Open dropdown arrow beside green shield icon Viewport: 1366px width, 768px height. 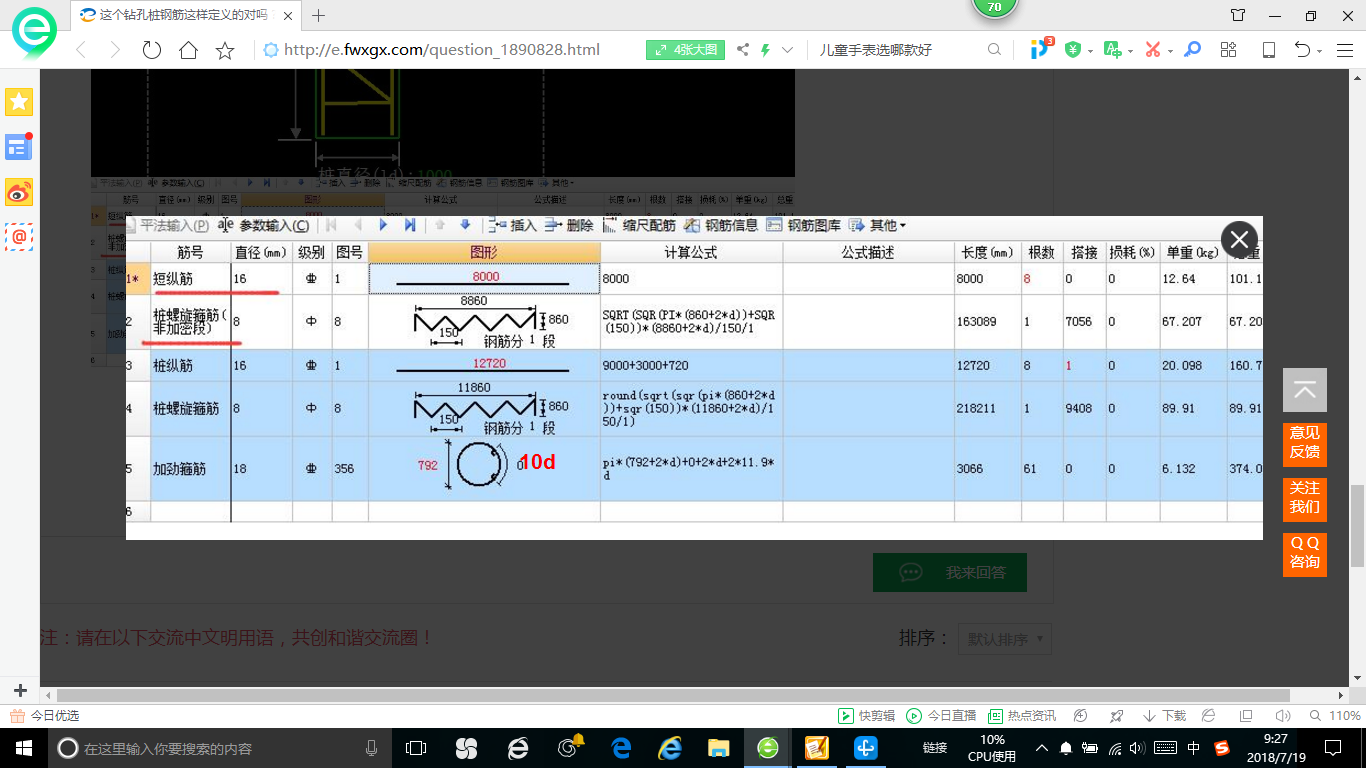pyautogui.click(x=1090, y=50)
